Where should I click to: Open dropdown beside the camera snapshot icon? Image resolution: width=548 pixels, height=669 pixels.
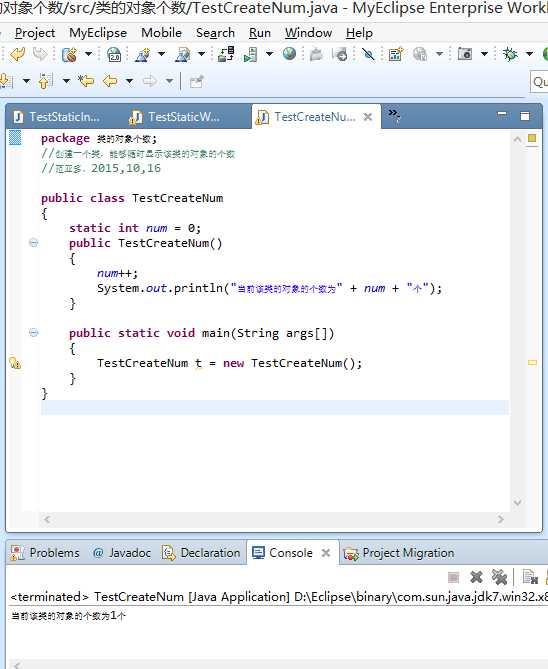click(x=484, y=54)
